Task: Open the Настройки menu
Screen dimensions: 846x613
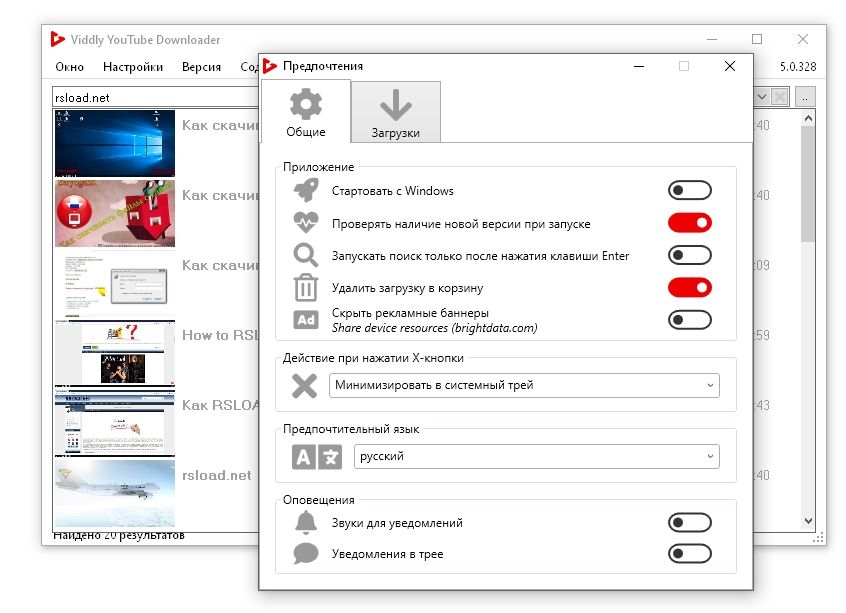Action: (133, 67)
